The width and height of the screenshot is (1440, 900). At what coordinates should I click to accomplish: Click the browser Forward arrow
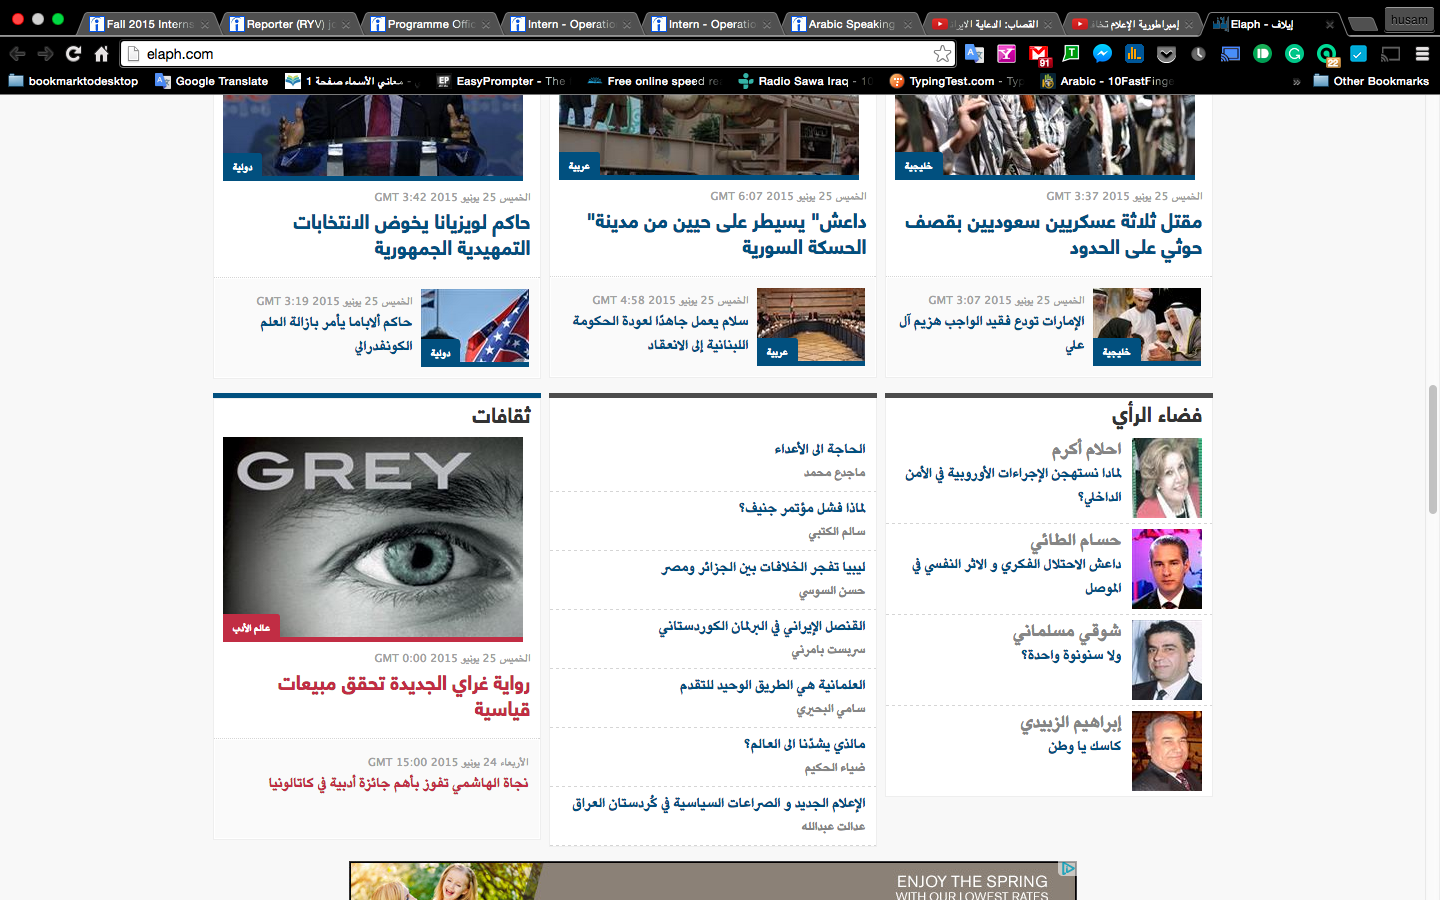[45, 54]
